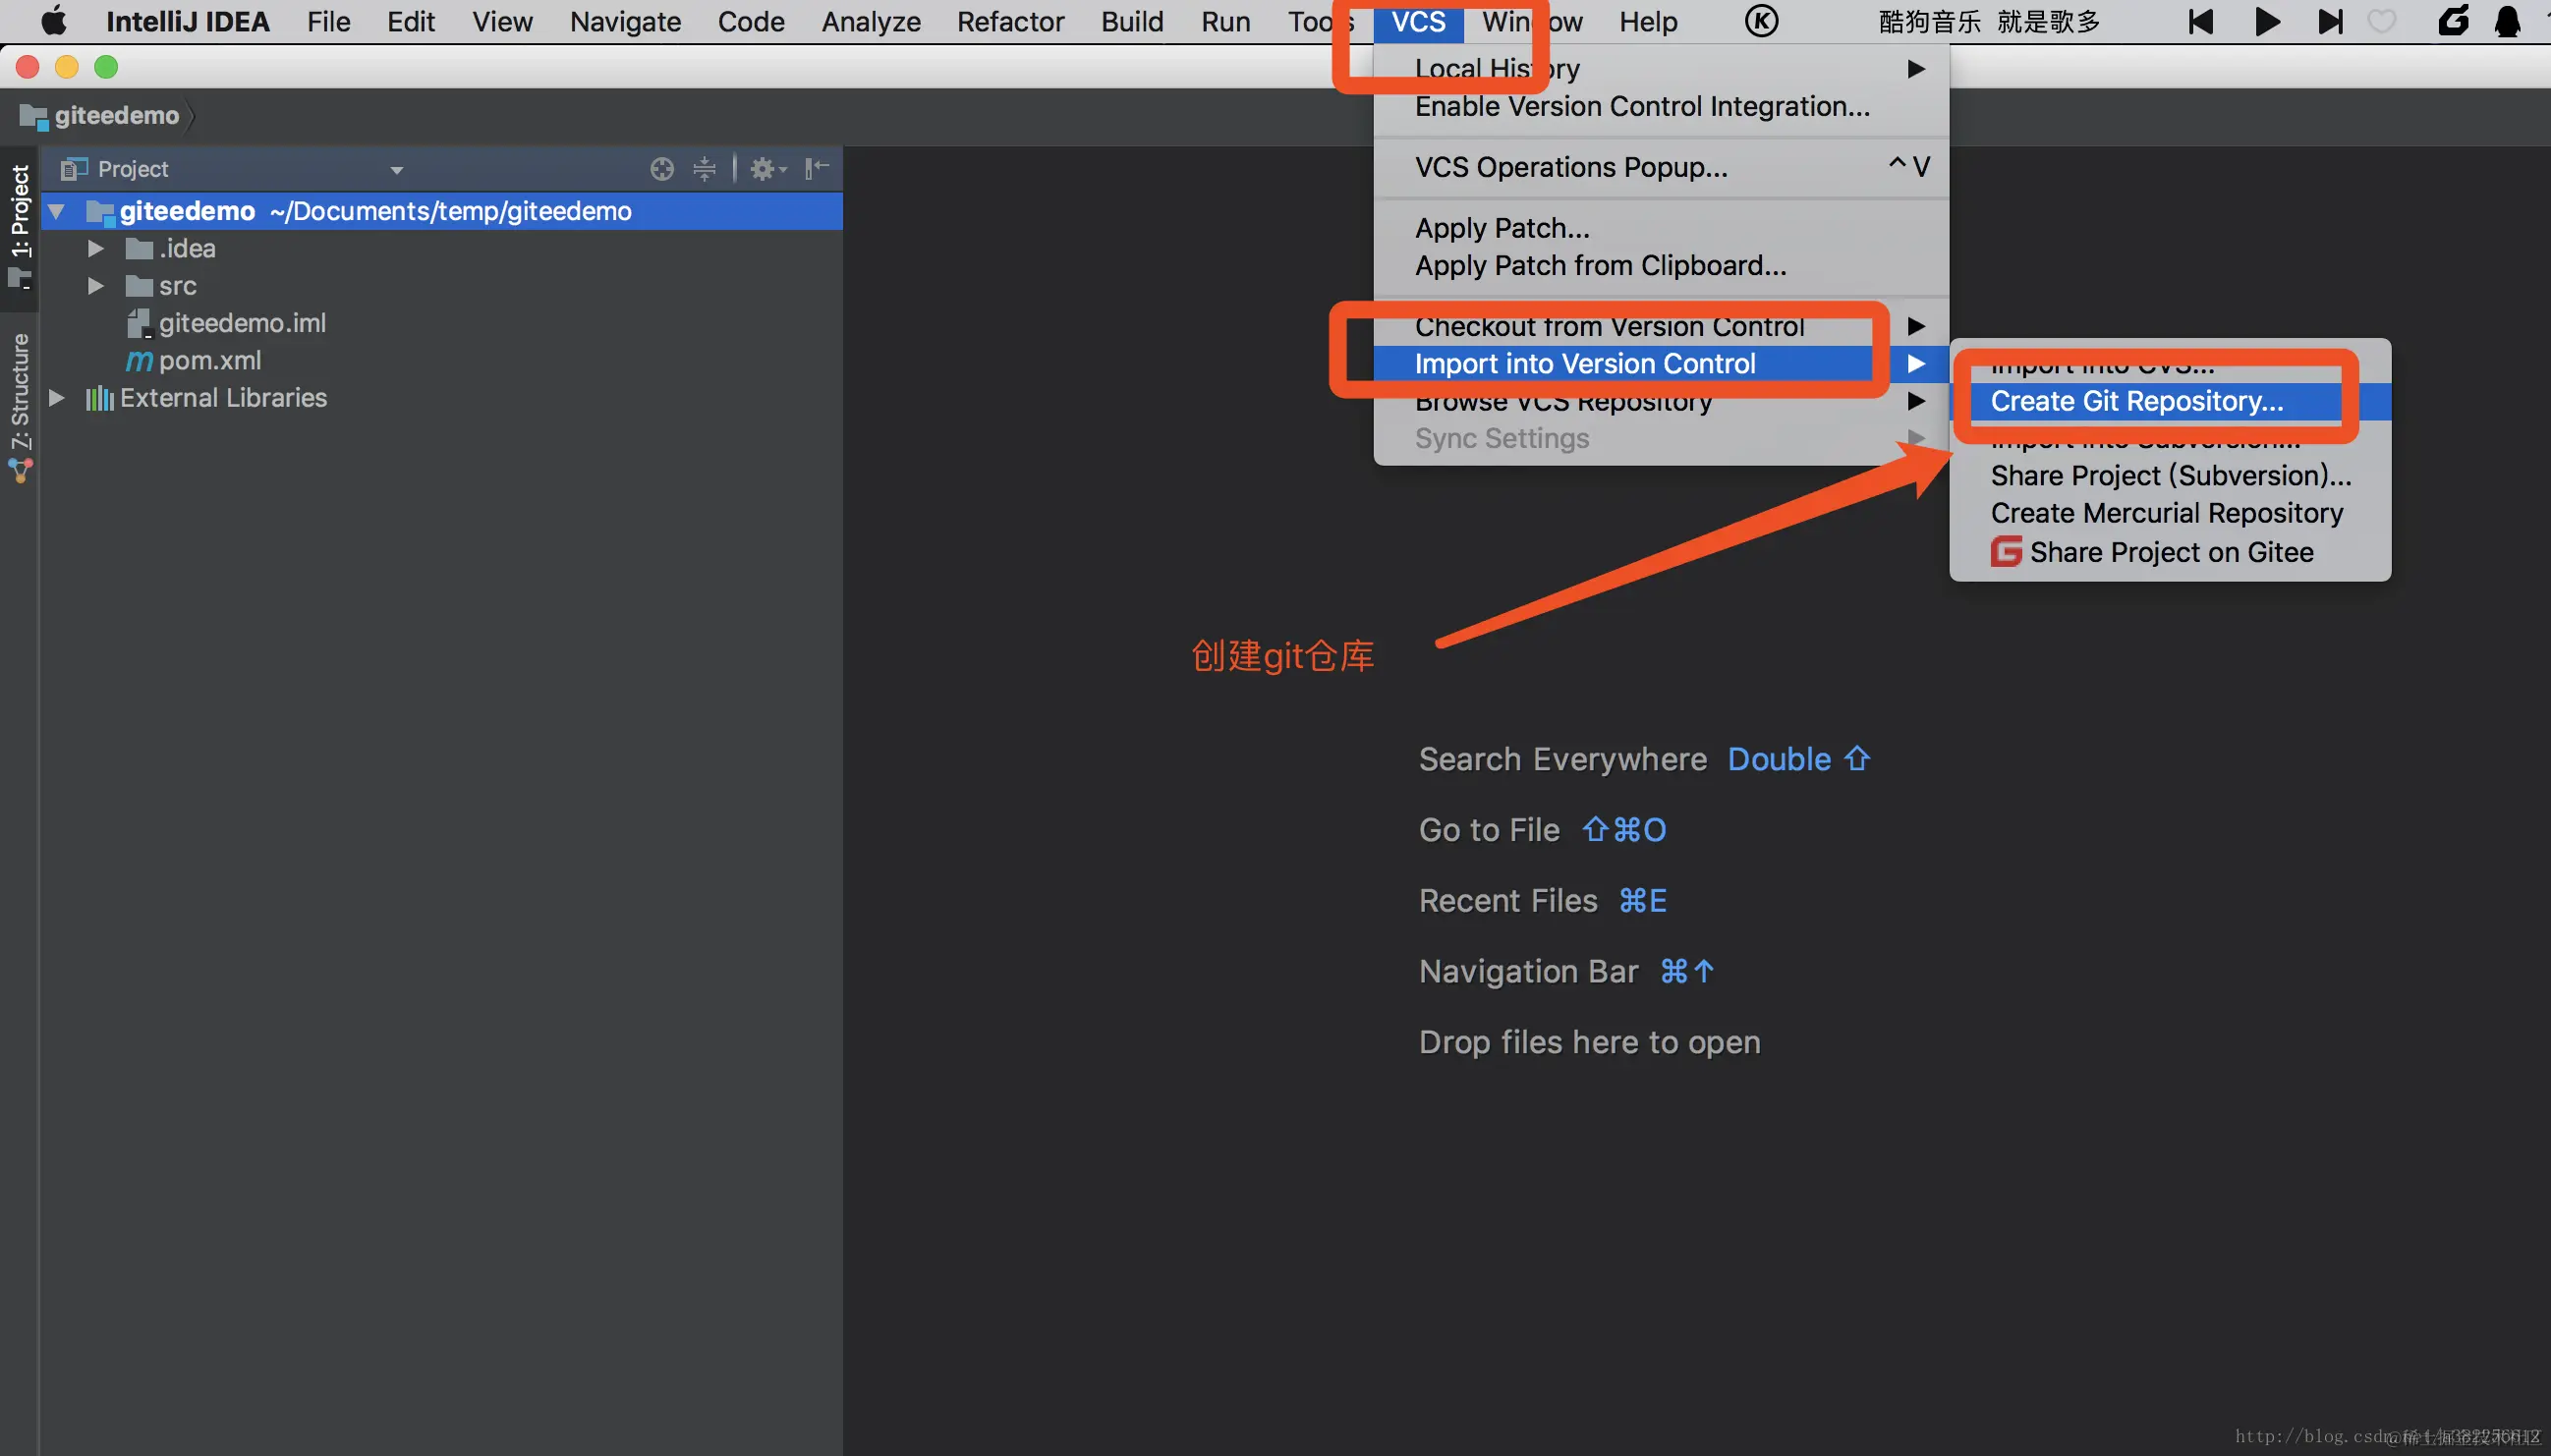This screenshot has width=2551, height=1456.
Task: Select Create Git Repository... menu item
Action: (2136, 401)
